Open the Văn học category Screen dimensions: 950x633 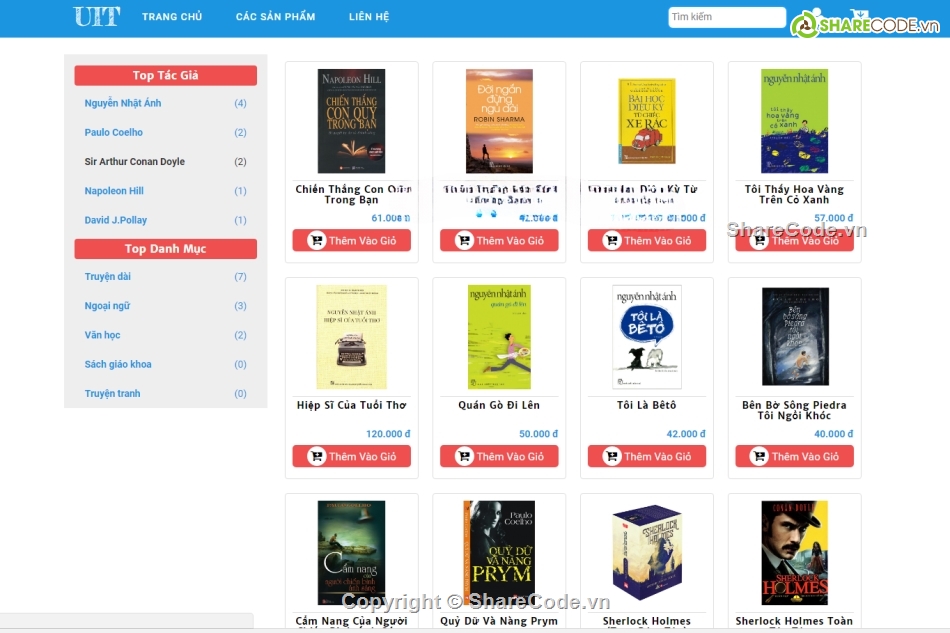(x=102, y=335)
